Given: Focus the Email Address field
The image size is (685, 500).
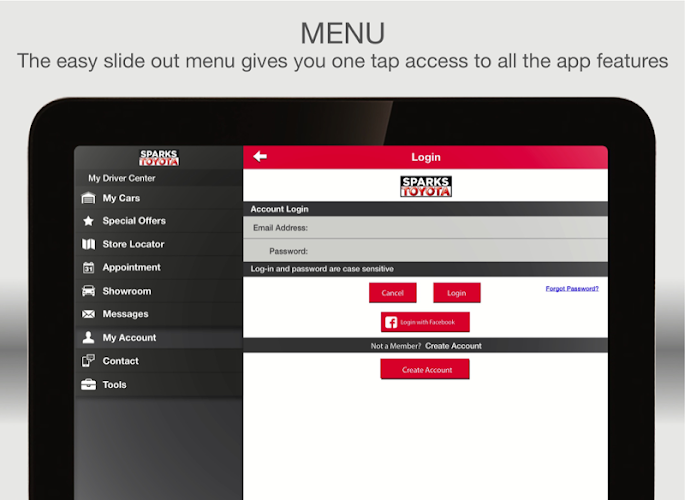Looking at the screenshot, I should click(425, 228).
